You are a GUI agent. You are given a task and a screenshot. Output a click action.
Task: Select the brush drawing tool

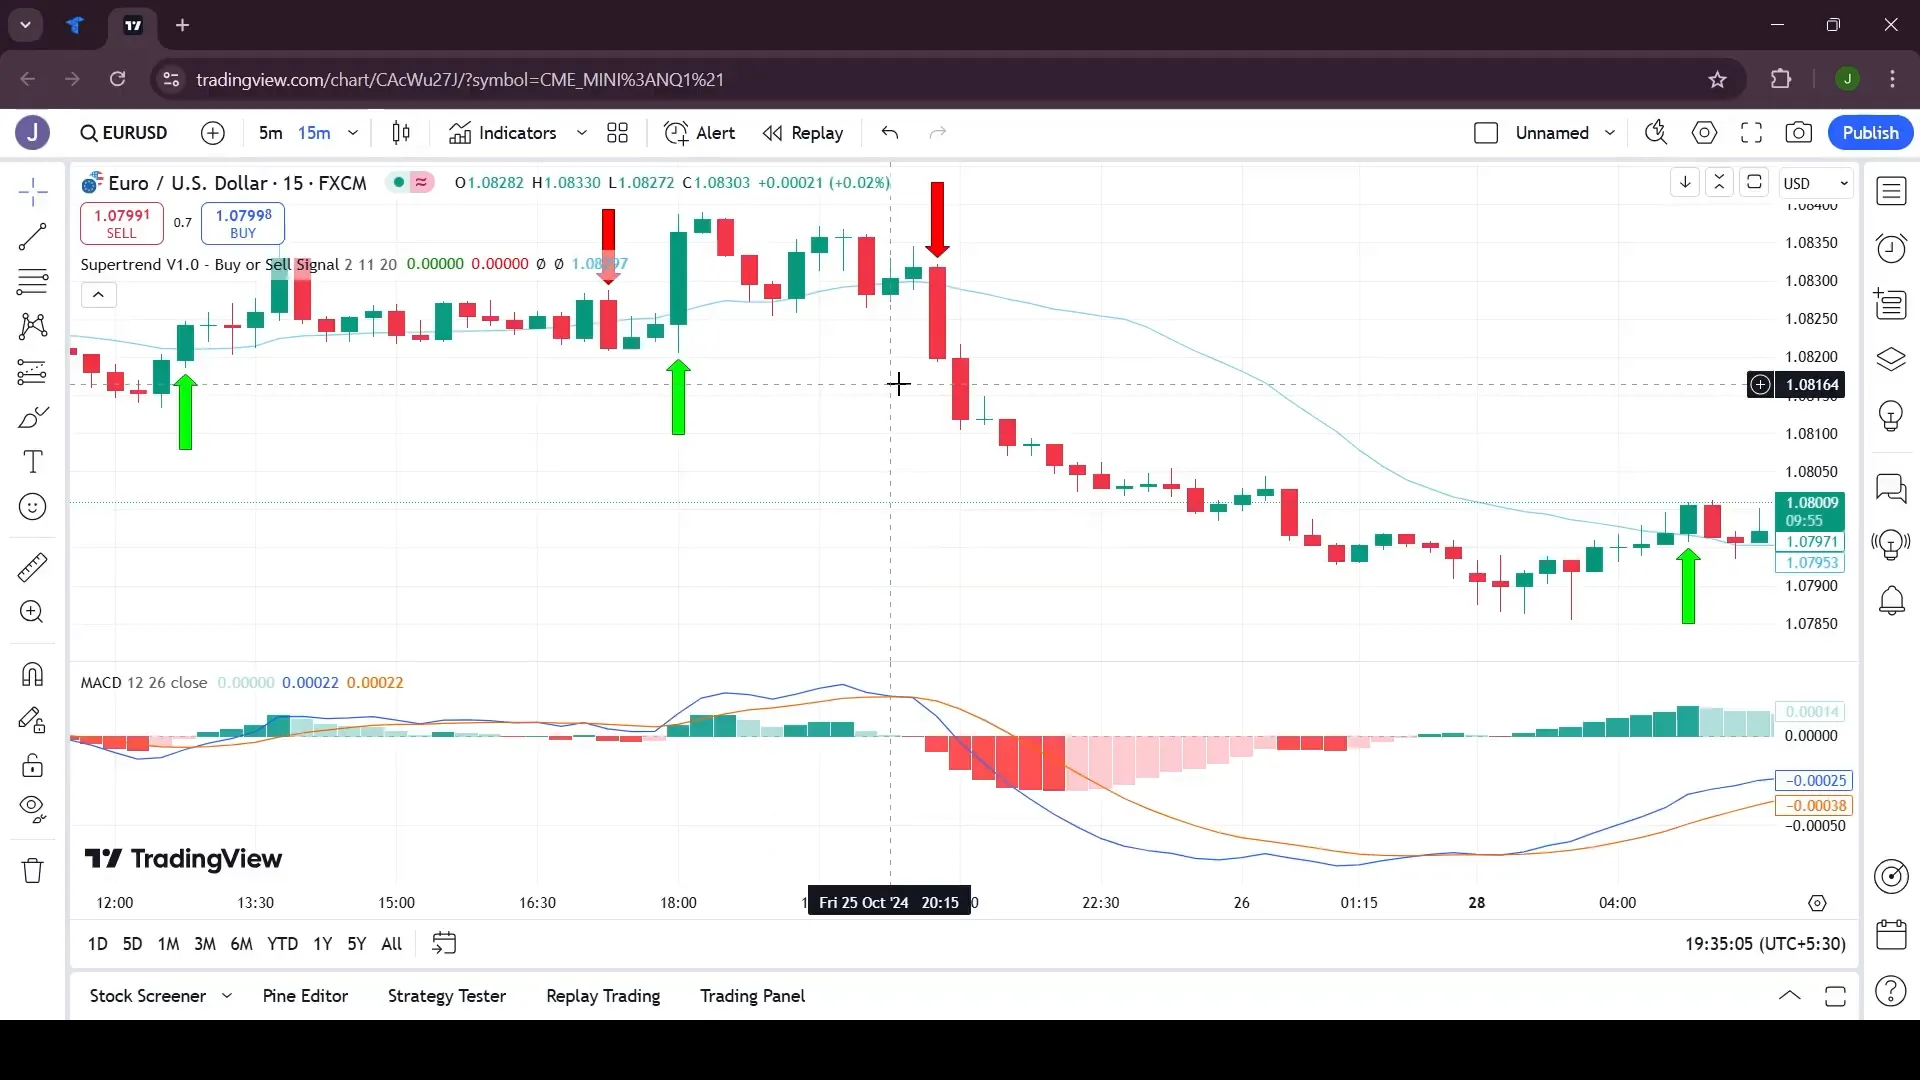coord(33,417)
